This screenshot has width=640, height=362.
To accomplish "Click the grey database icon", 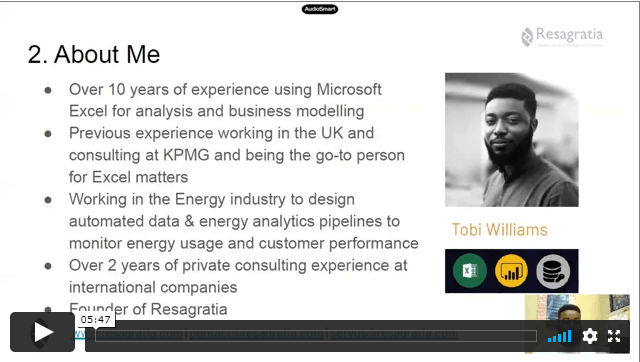I will [x=553, y=271].
